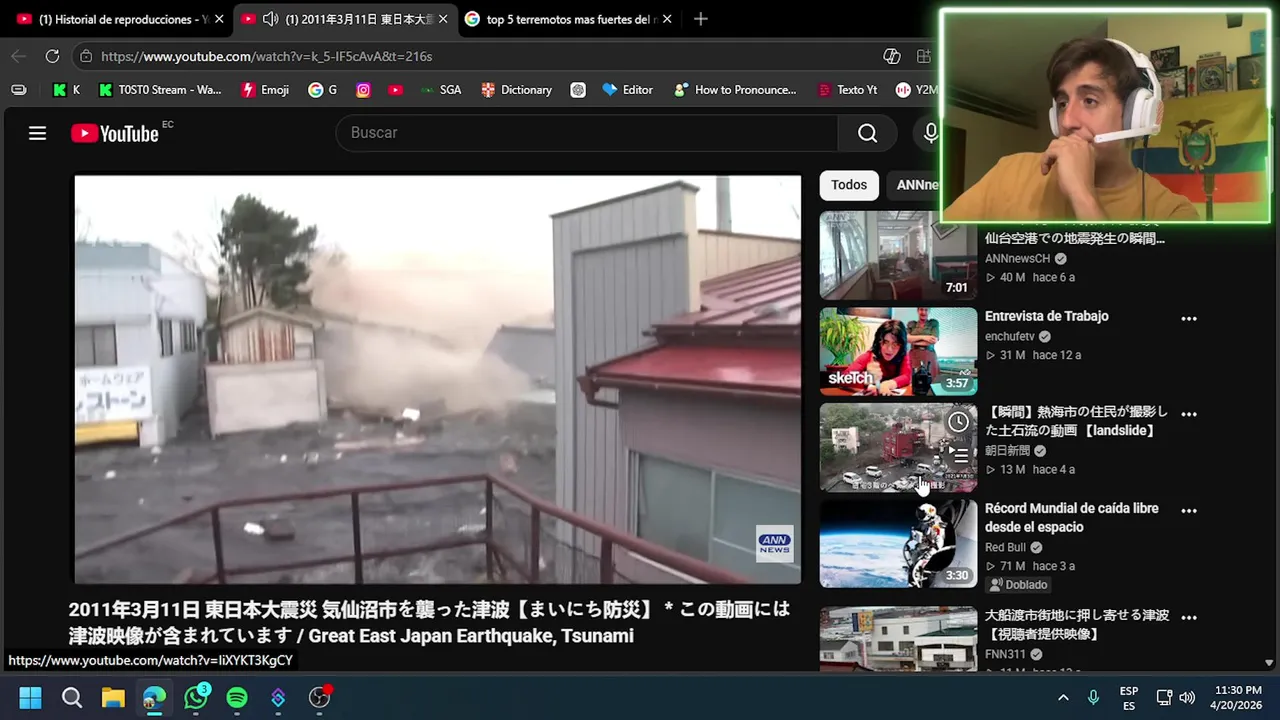Open the Instagram bookmark icon
The image size is (1280, 720).
[363, 90]
